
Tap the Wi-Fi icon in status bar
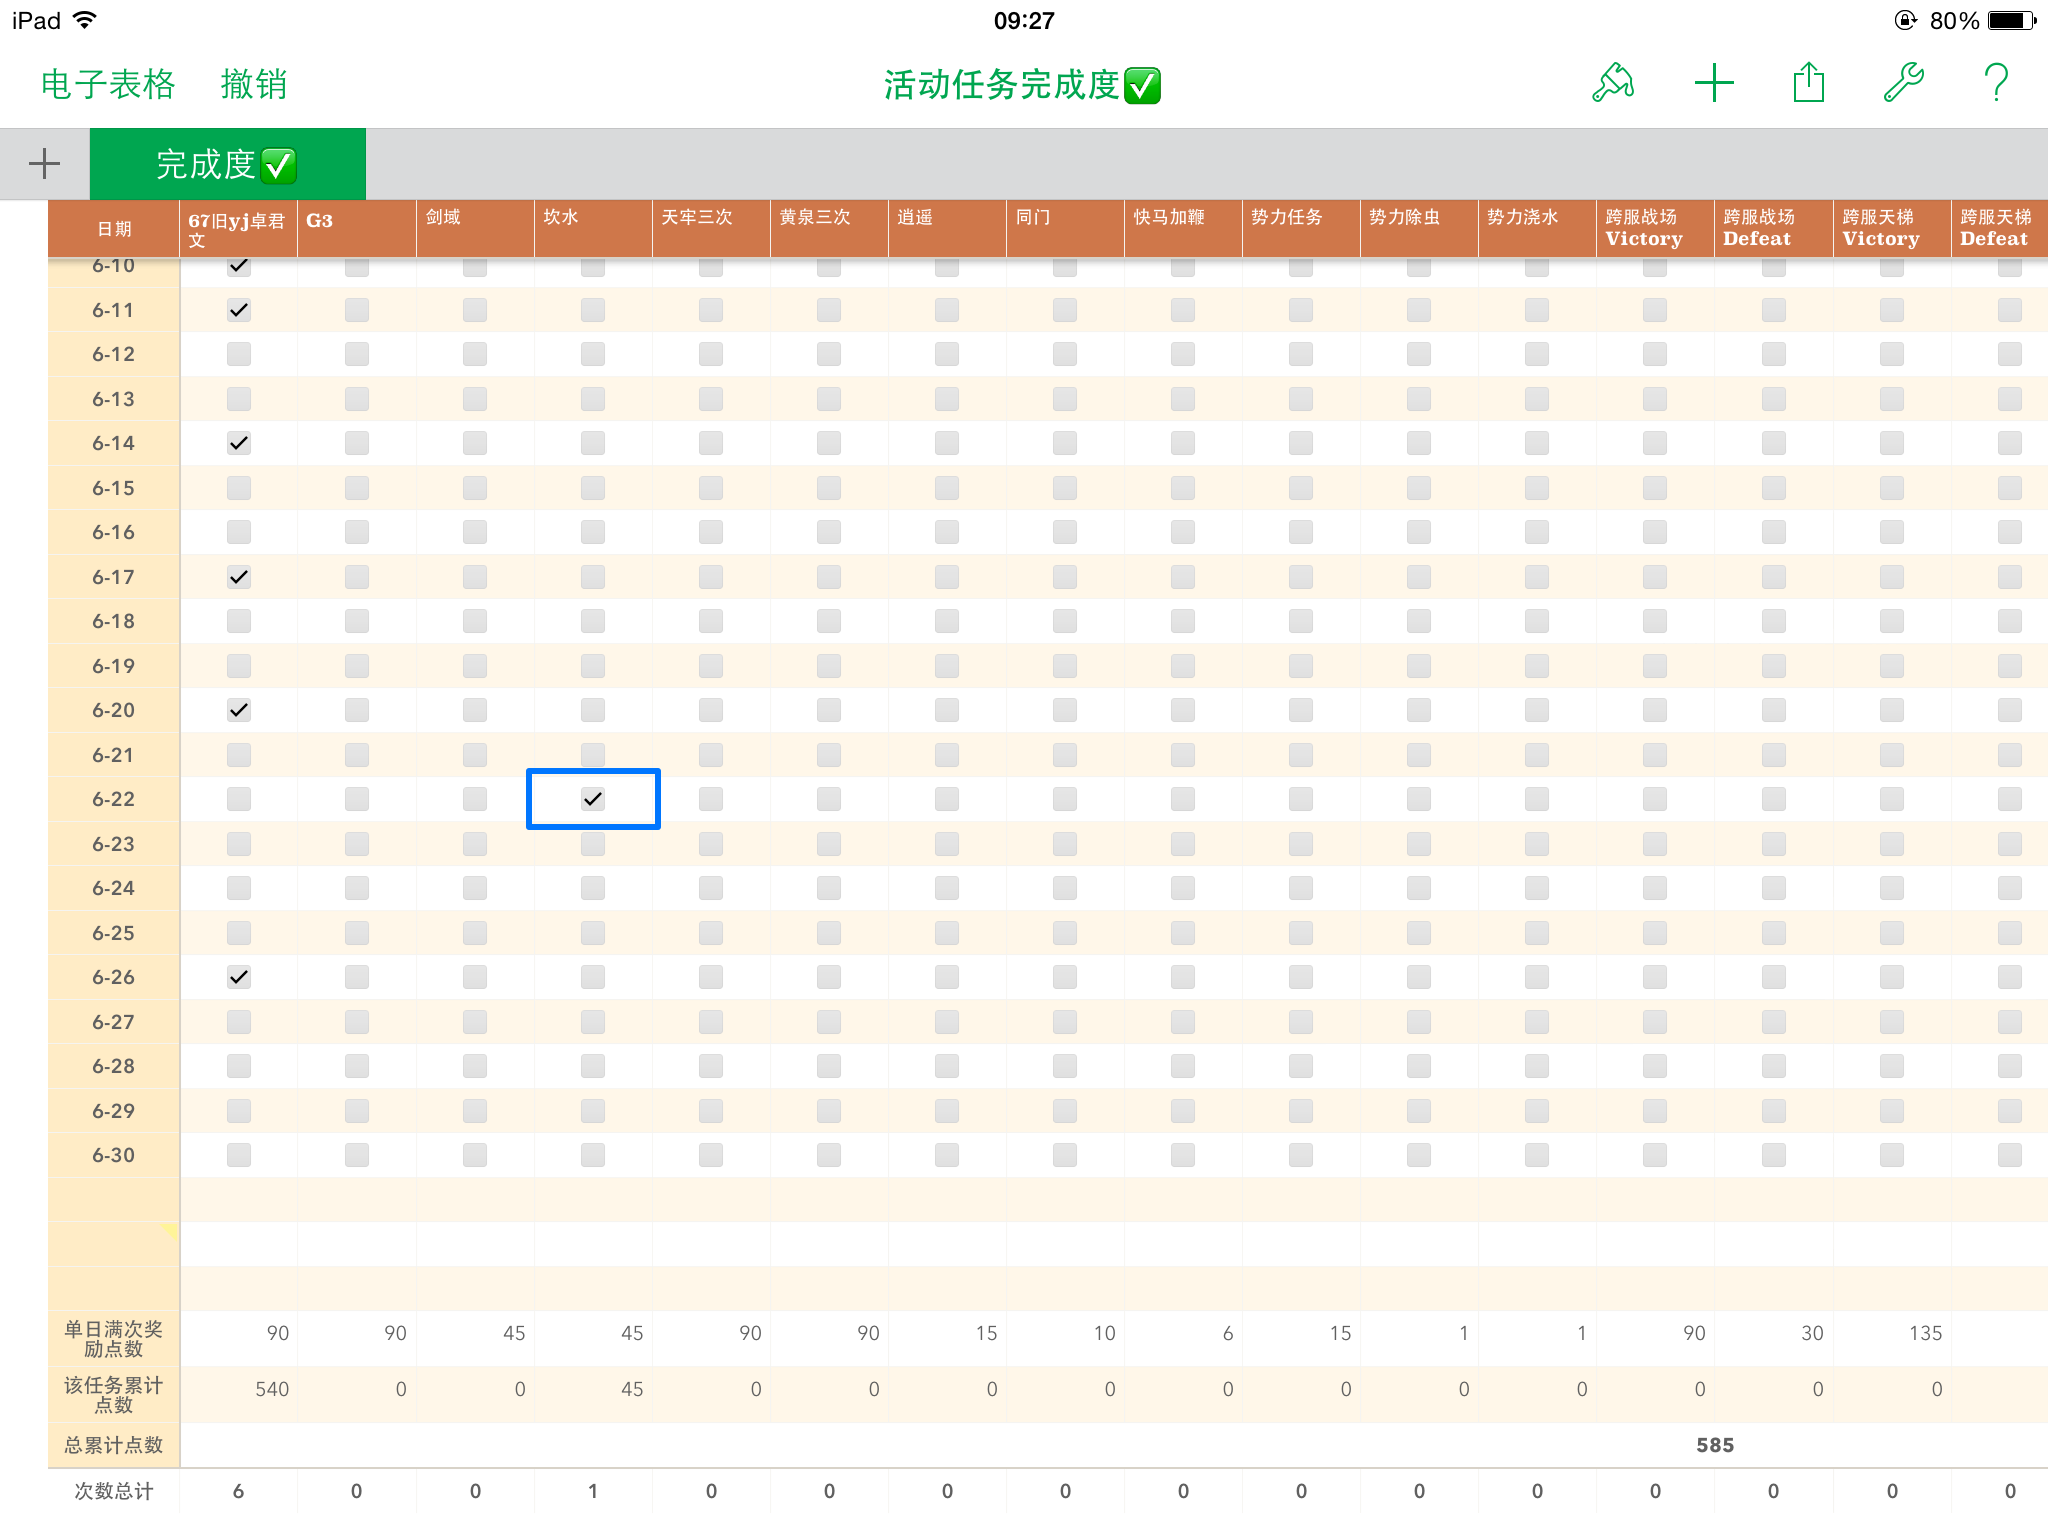86,20
